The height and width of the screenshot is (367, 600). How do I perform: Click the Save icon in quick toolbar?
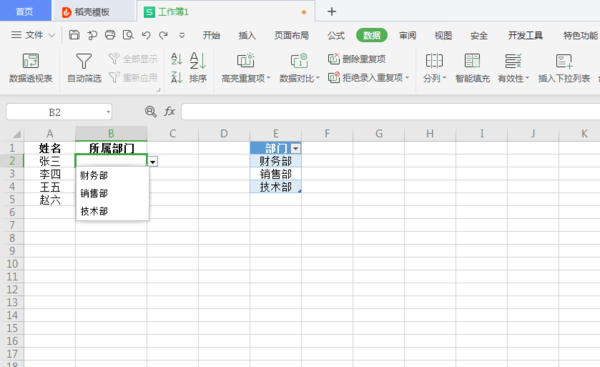(x=74, y=35)
